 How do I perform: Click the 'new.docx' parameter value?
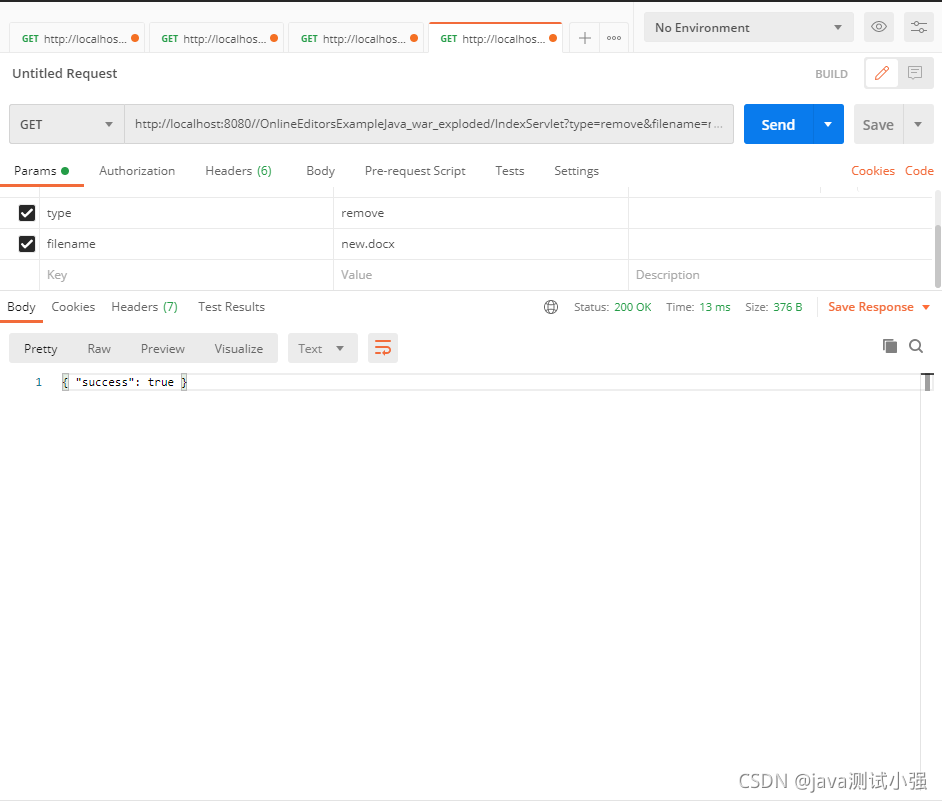point(368,243)
